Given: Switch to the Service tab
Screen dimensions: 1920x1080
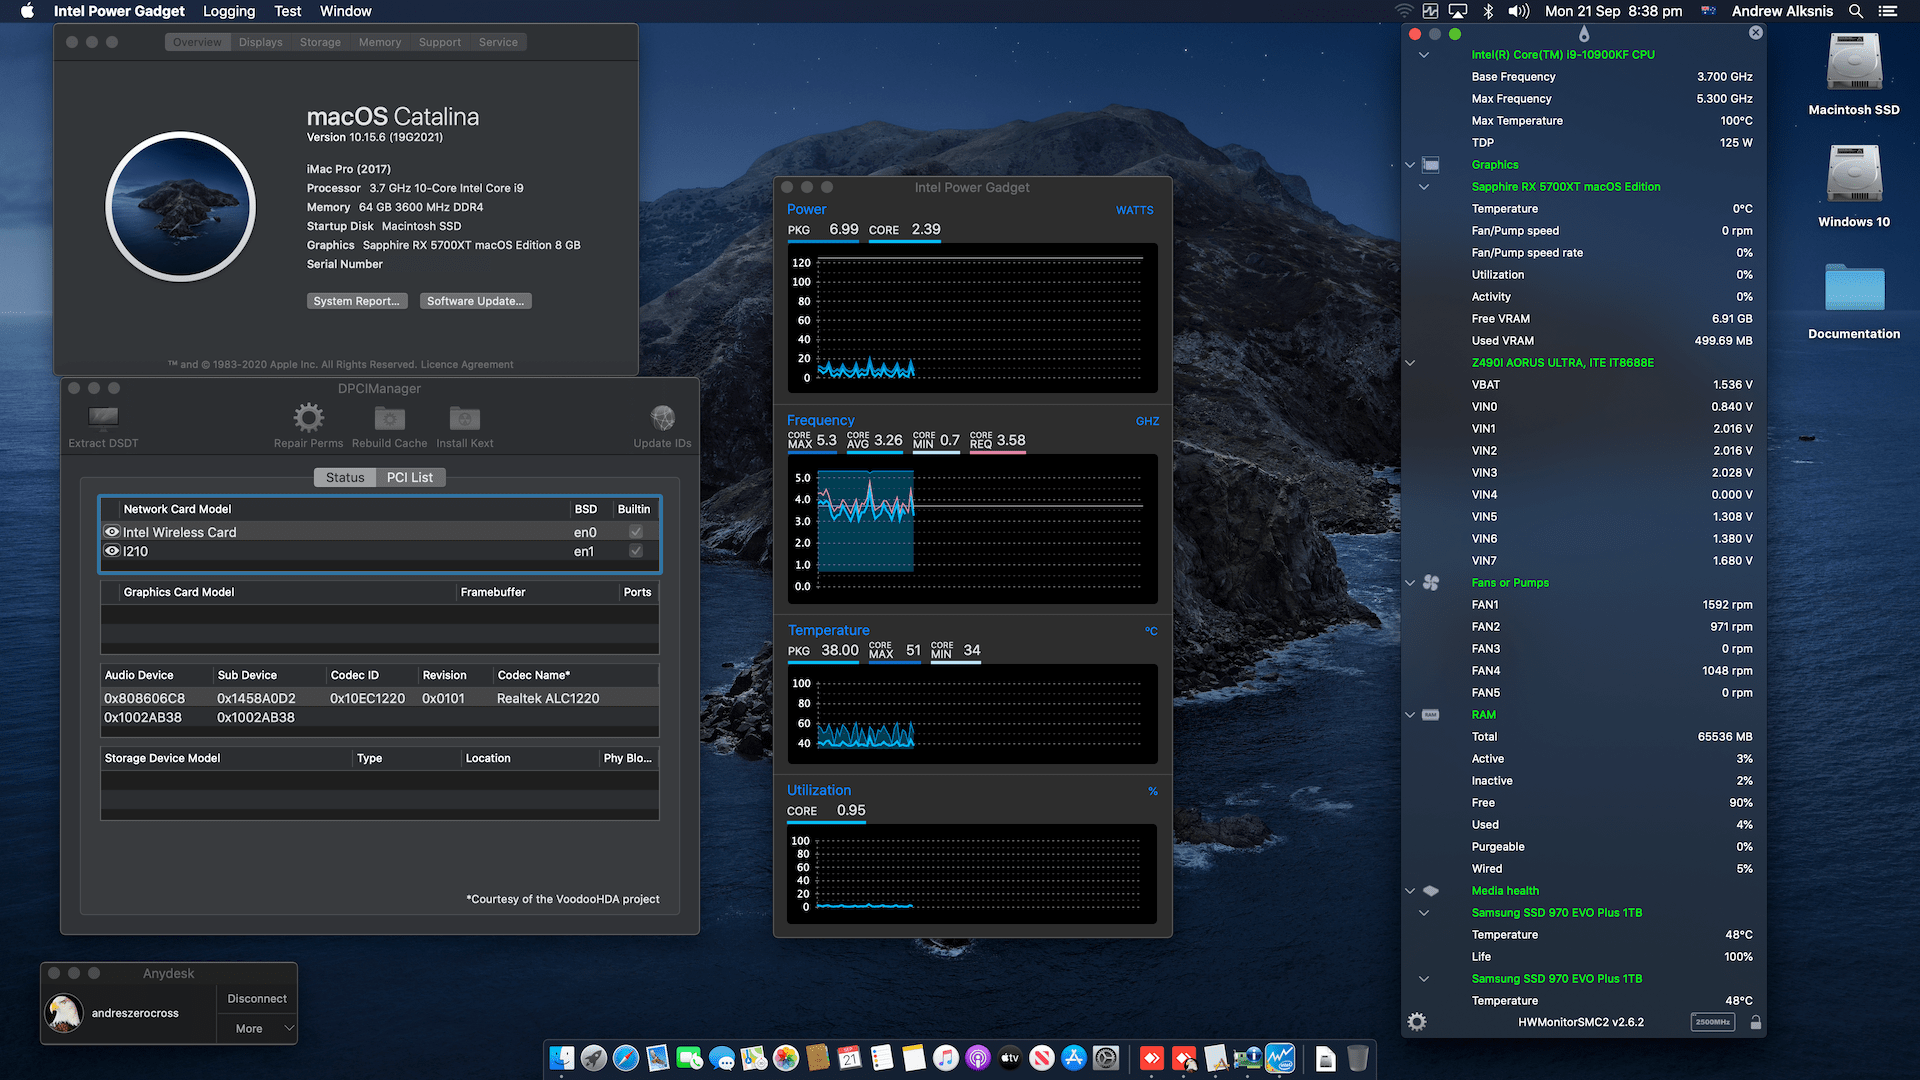Looking at the screenshot, I should click(498, 42).
